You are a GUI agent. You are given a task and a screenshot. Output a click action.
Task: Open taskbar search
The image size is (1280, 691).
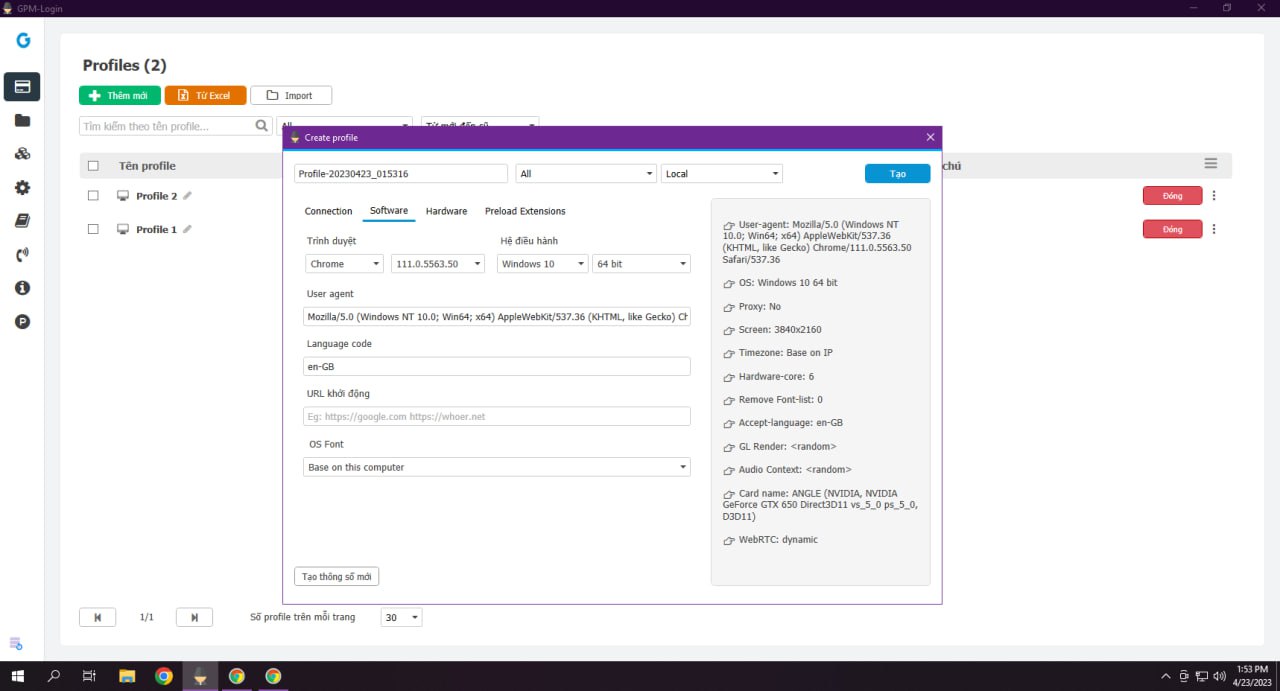point(54,676)
